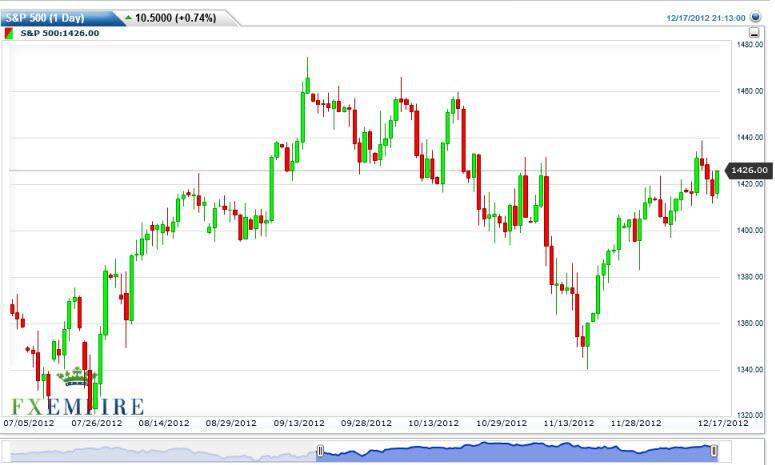The width and height of the screenshot is (775, 465).
Task: Click the greyed-out earlier range in navigator
Action: coord(160,452)
